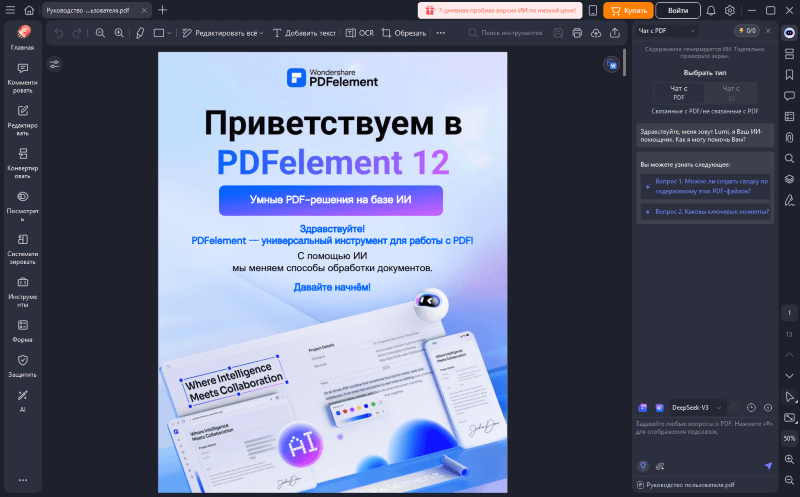Expand the rectangle shape dropdown arrow
This screenshot has height=497, width=800.
[x=169, y=33]
